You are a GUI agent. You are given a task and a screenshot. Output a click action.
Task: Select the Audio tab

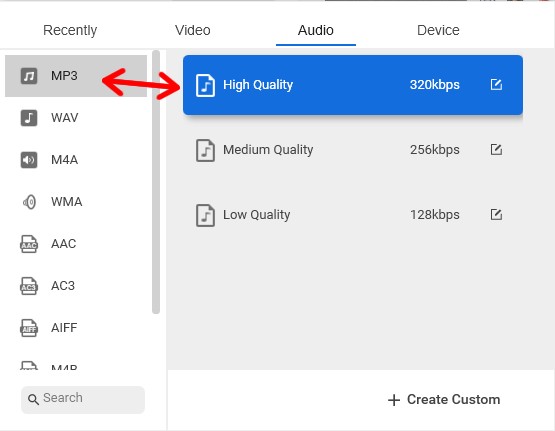tap(316, 30)
